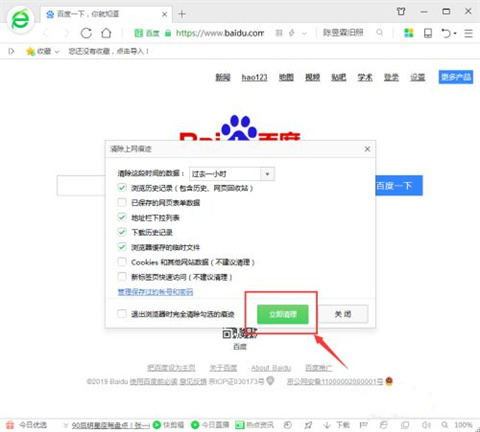Open the time range 过去一小时 dropdown
The image size is (480, 432).
pos(232,174)
